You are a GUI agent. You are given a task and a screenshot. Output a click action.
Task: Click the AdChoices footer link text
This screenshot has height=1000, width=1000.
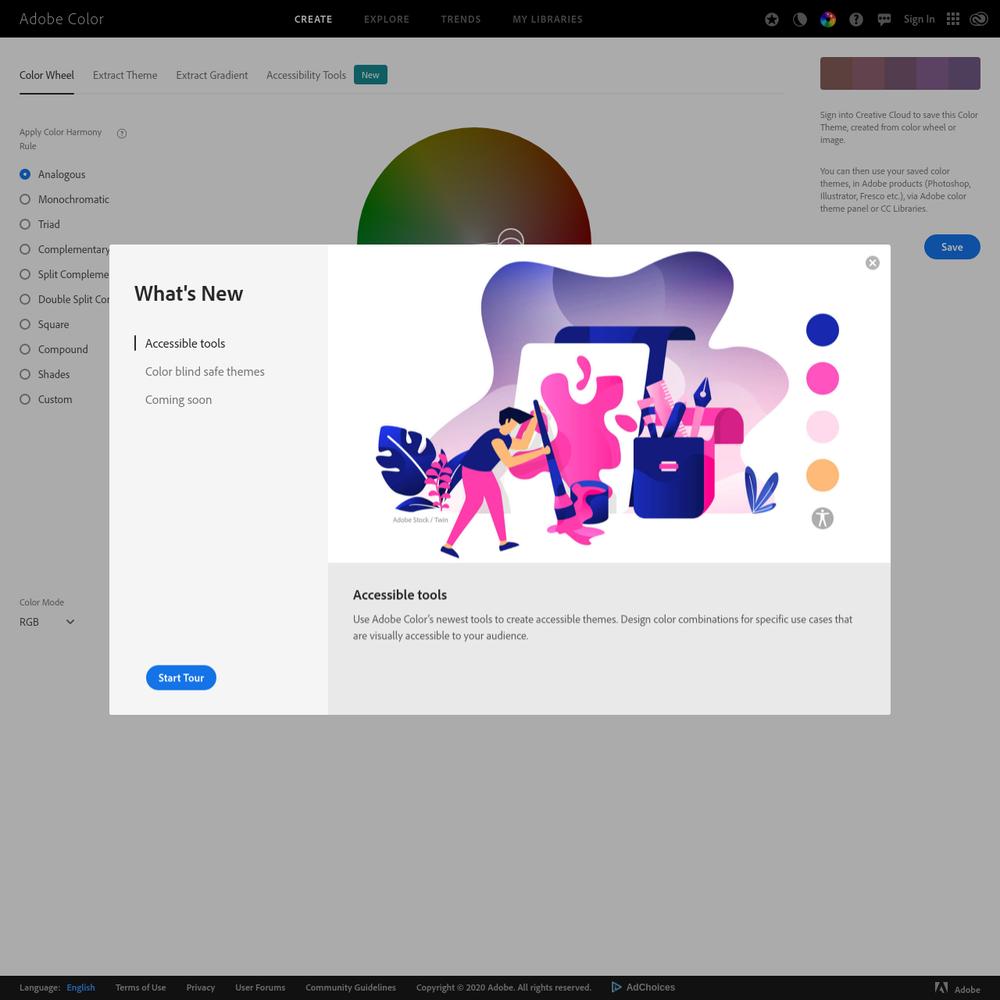[651, 987]
